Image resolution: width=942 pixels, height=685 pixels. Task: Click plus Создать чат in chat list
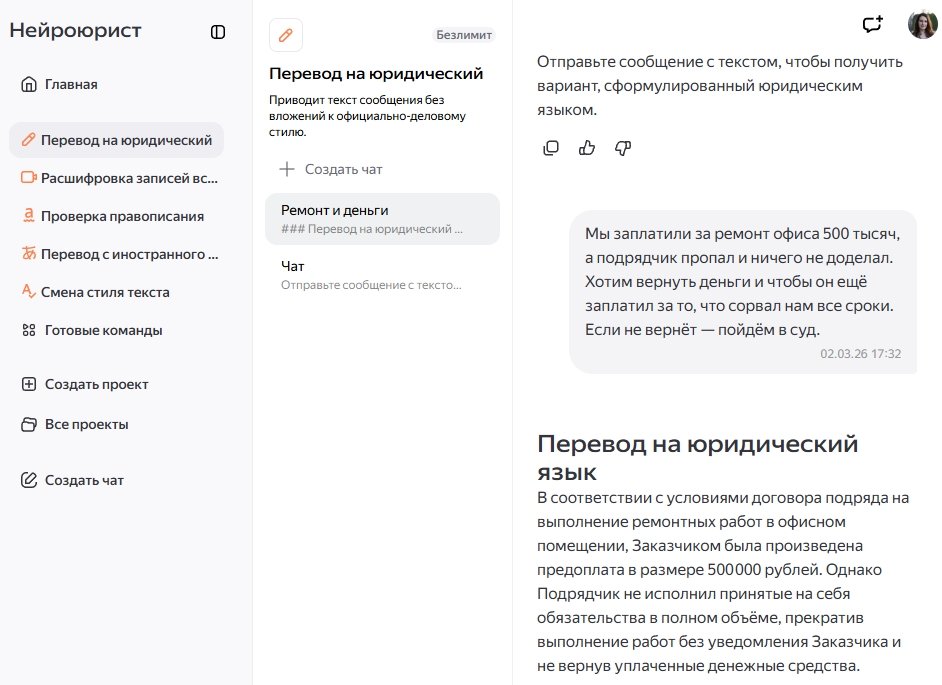click(331, 169)
